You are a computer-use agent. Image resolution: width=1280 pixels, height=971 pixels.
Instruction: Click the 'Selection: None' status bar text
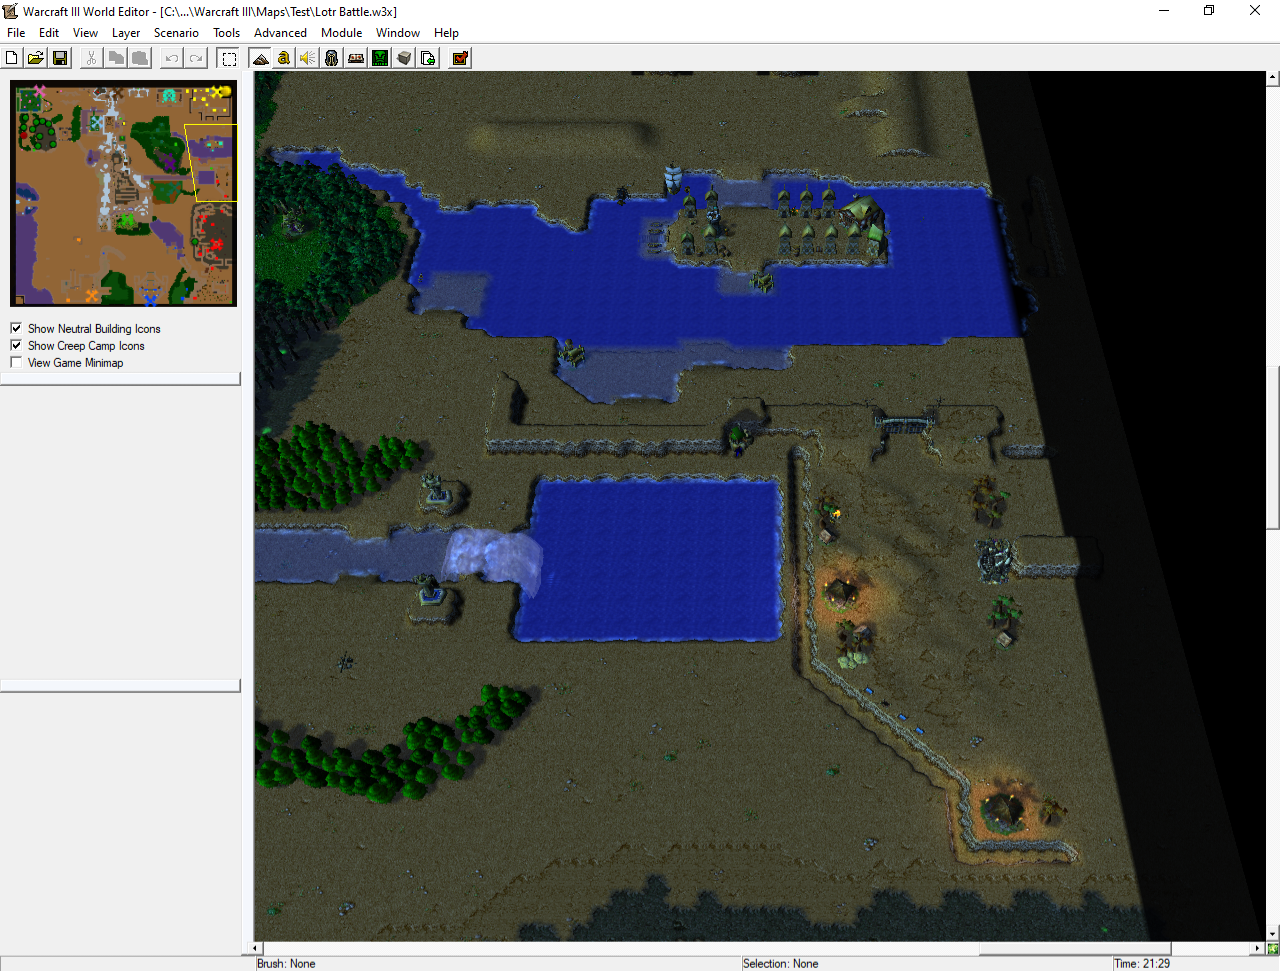[x=780, y=964]
